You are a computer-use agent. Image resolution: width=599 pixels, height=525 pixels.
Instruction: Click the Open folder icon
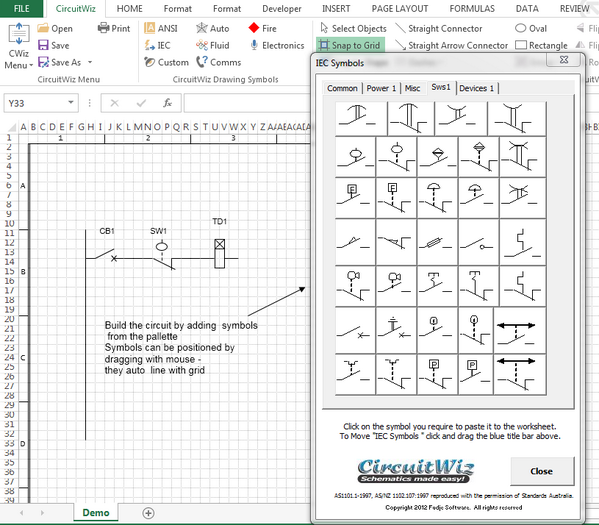pos(43,28)
